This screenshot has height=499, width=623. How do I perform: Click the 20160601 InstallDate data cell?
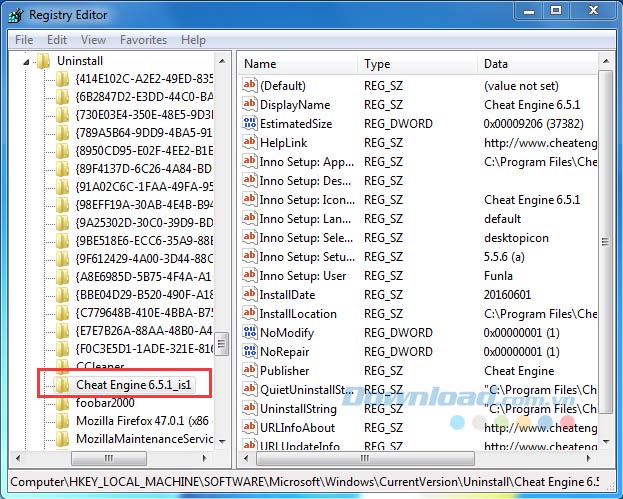click(507, 294)
